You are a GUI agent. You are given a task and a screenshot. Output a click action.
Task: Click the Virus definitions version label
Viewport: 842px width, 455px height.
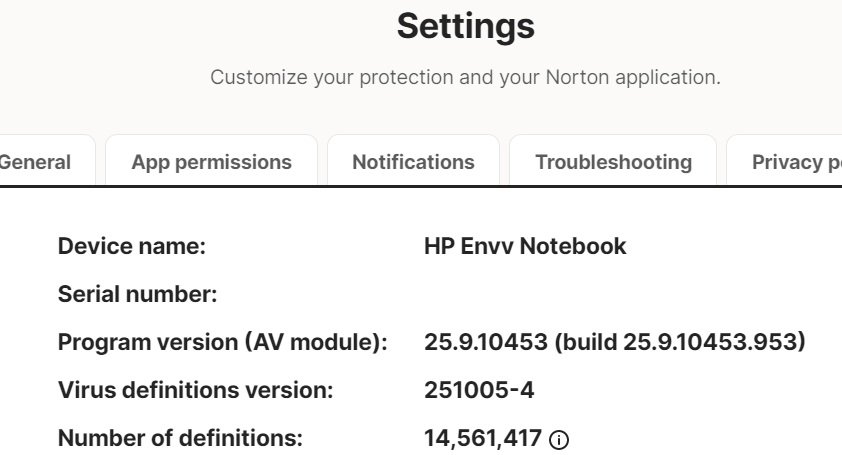(195, 390)
